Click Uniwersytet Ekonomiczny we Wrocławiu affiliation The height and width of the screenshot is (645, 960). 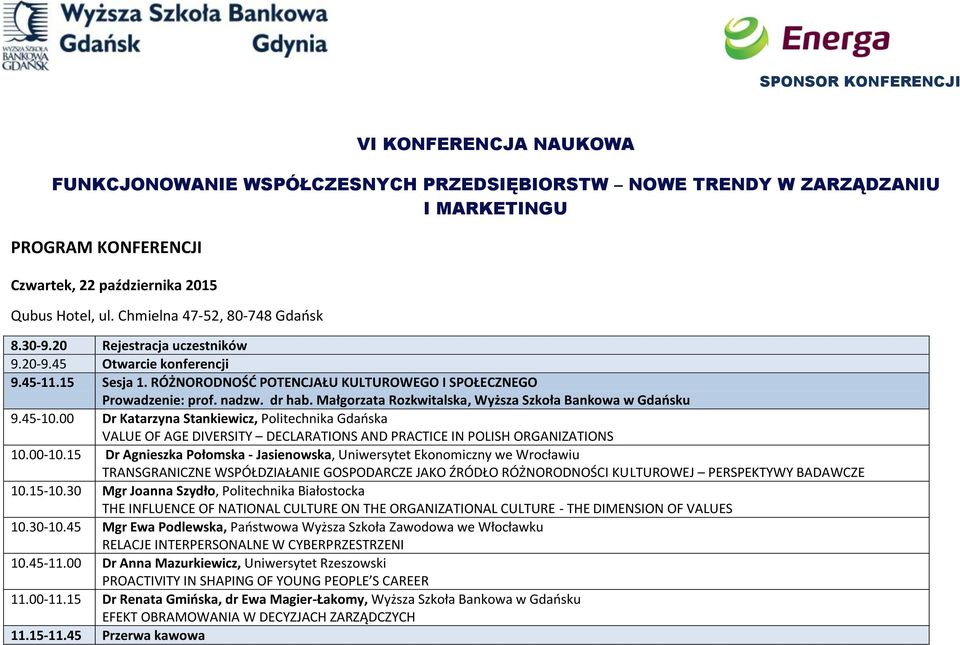point(459,455)
